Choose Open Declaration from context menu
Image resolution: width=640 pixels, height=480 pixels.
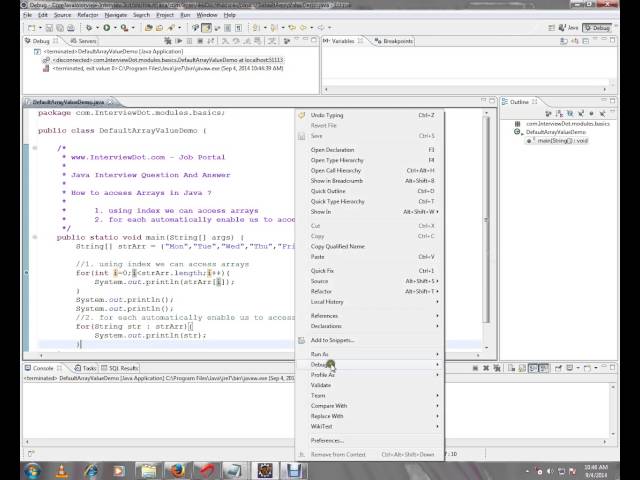pos(371,150)
